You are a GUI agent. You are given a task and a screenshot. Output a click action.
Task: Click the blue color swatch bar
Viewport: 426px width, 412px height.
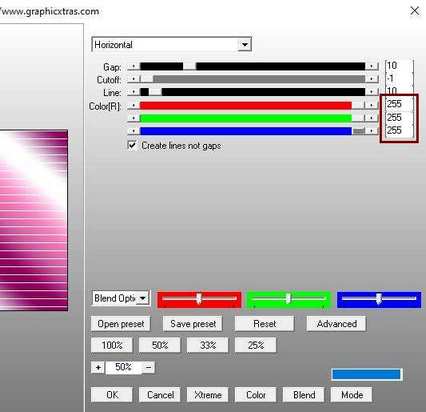[367, 374]
